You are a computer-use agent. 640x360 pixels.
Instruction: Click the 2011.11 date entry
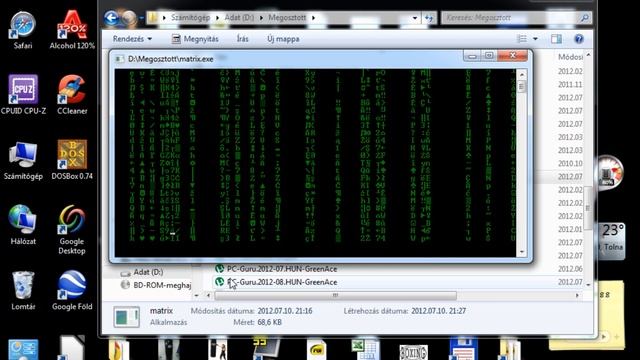point(570,84)
